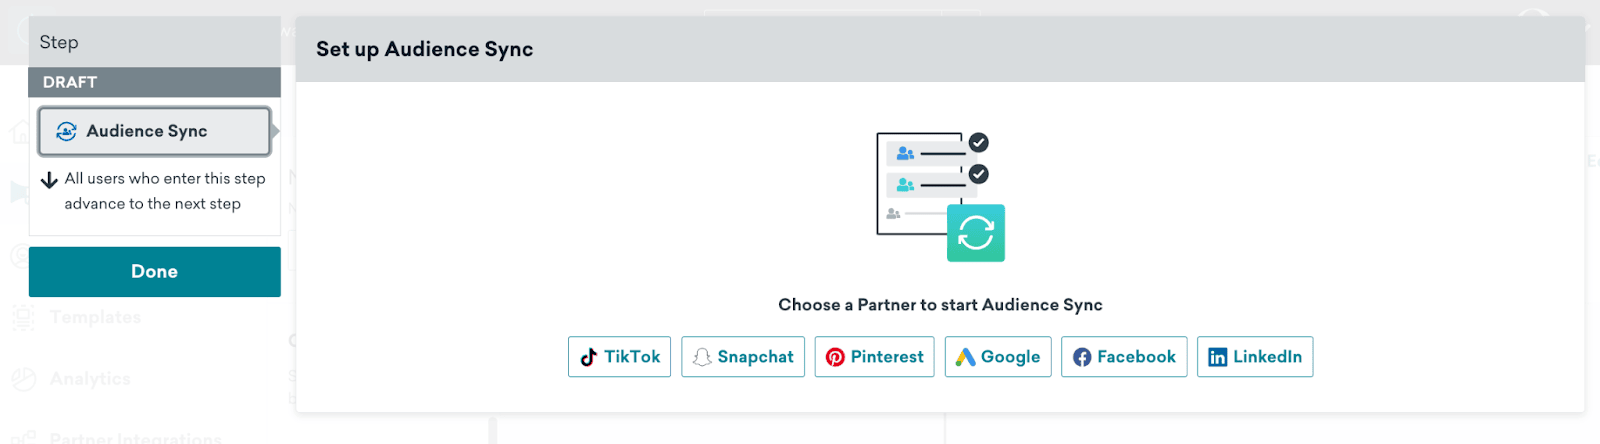This screenshot has height=444, width=1600.
Task: Click the Choose a Partner prompt text
Action: (x=940, y=305)
